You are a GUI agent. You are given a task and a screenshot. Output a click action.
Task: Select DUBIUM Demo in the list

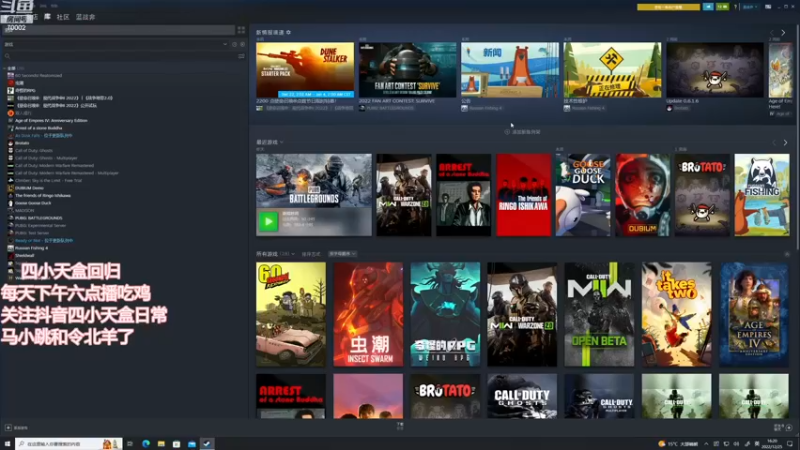pos(29,188)
